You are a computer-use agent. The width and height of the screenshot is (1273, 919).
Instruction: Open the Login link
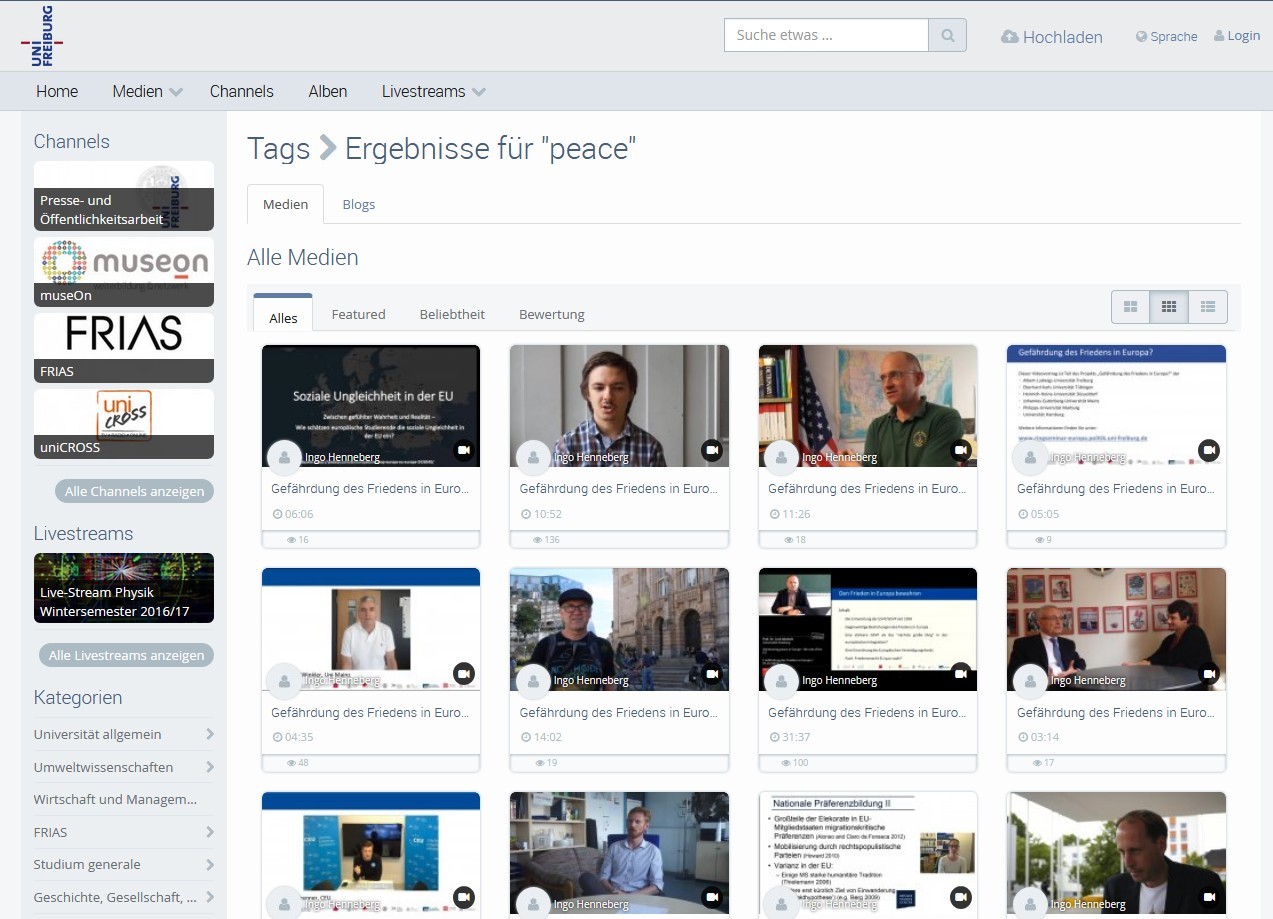[x=1237, y=36]
